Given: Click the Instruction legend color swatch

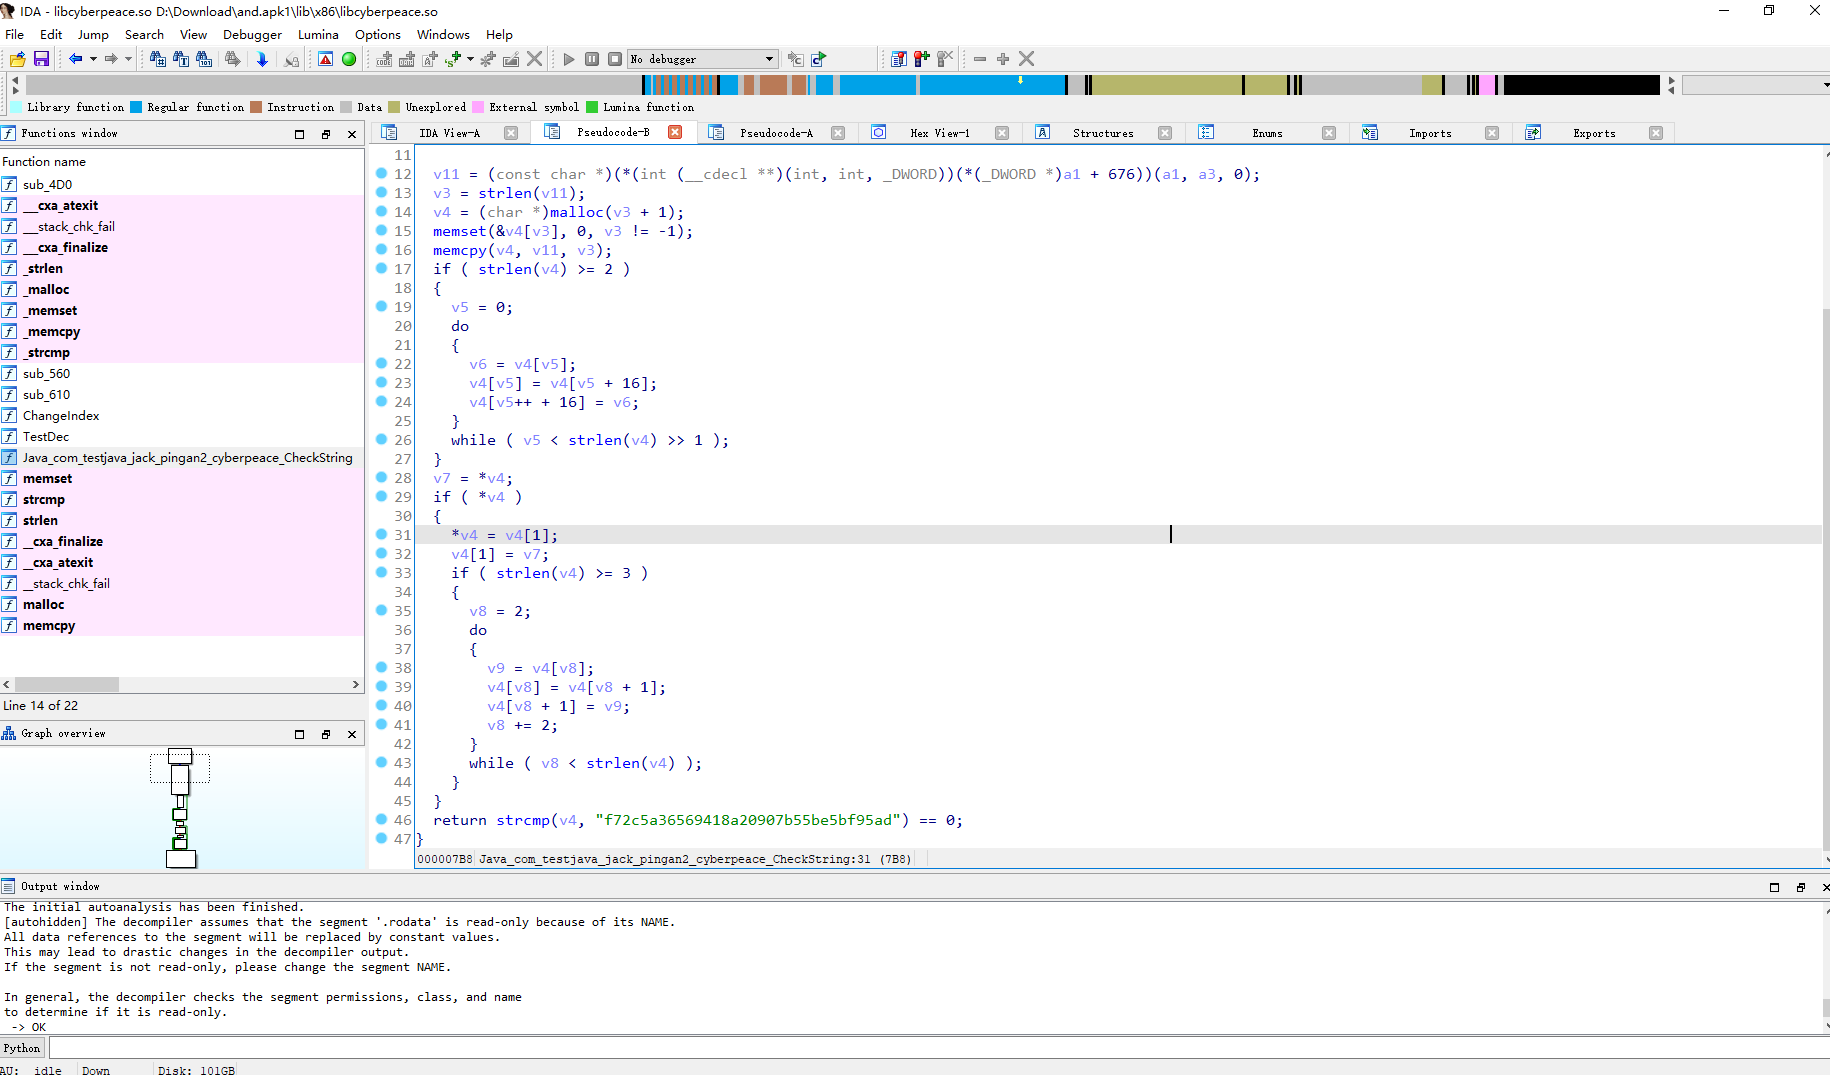Looking at the screenshot, I should [x=256, y=107].
